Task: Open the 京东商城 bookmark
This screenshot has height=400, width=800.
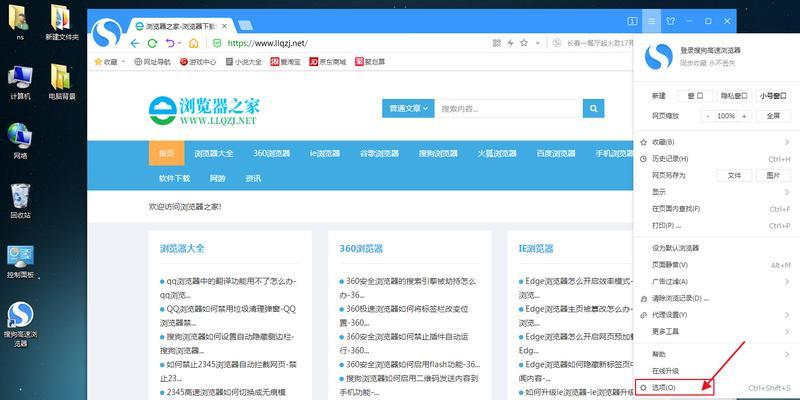Action: coord(328,62)
